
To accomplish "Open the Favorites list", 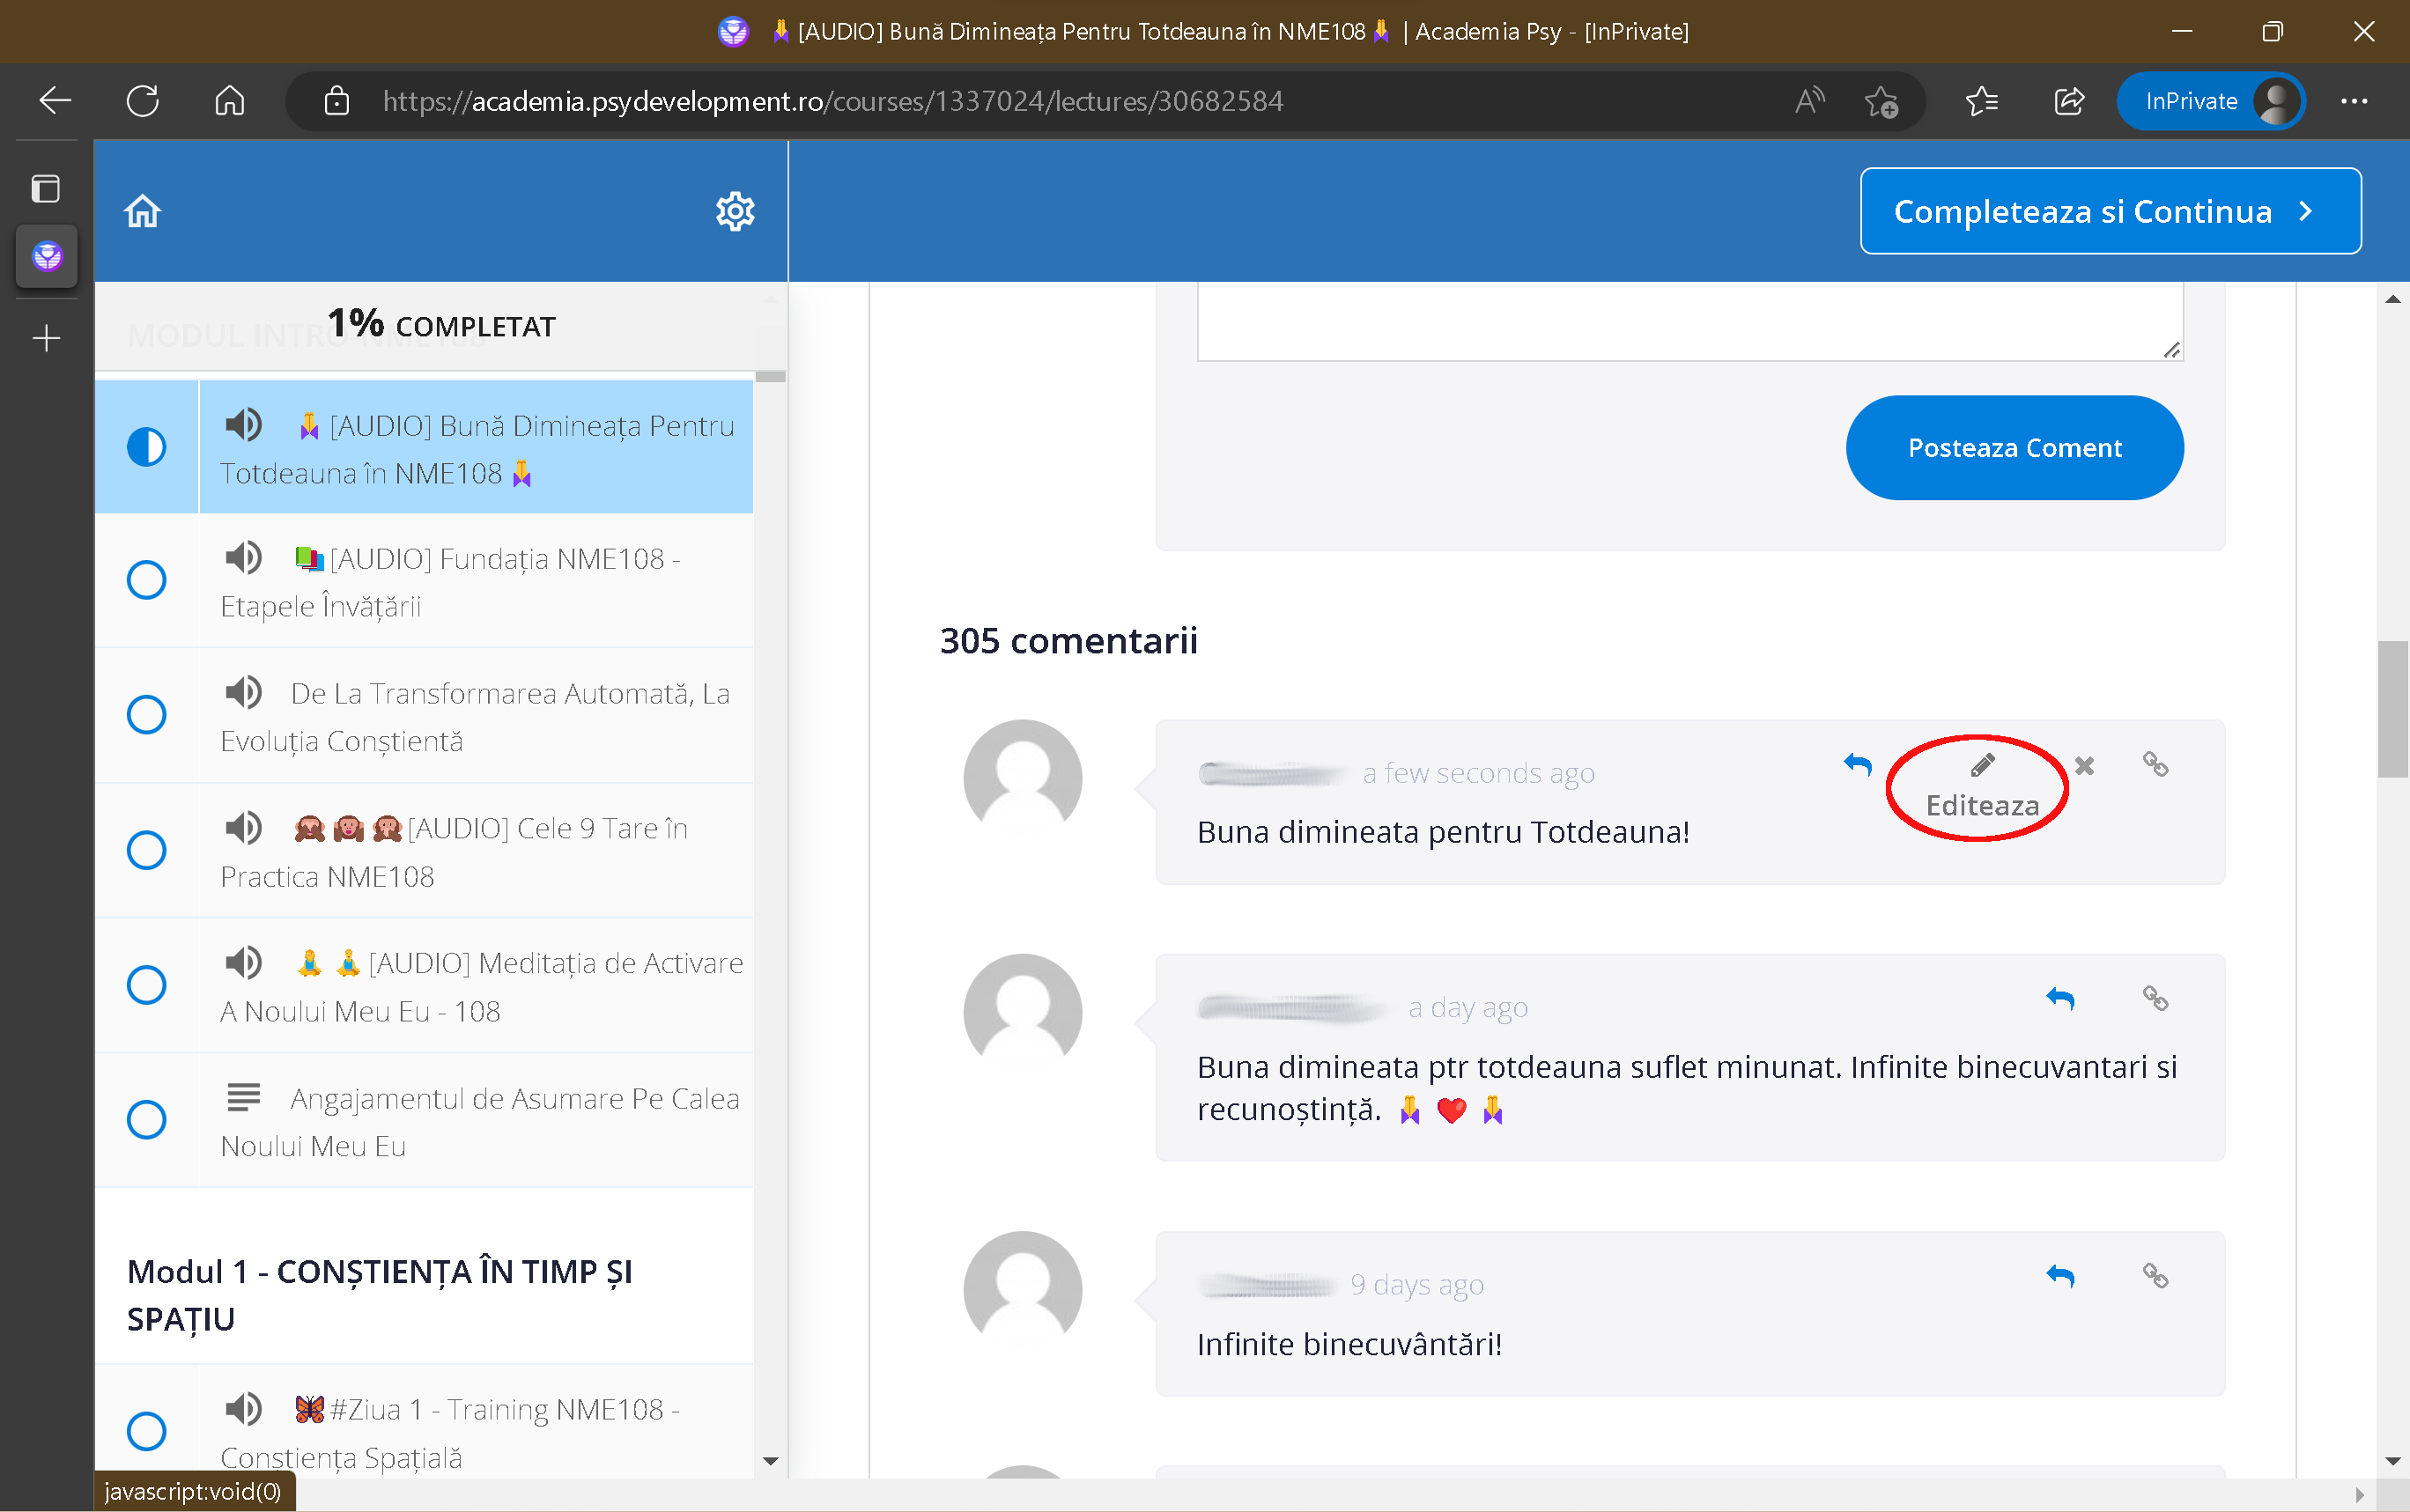I will (1981, 101).
